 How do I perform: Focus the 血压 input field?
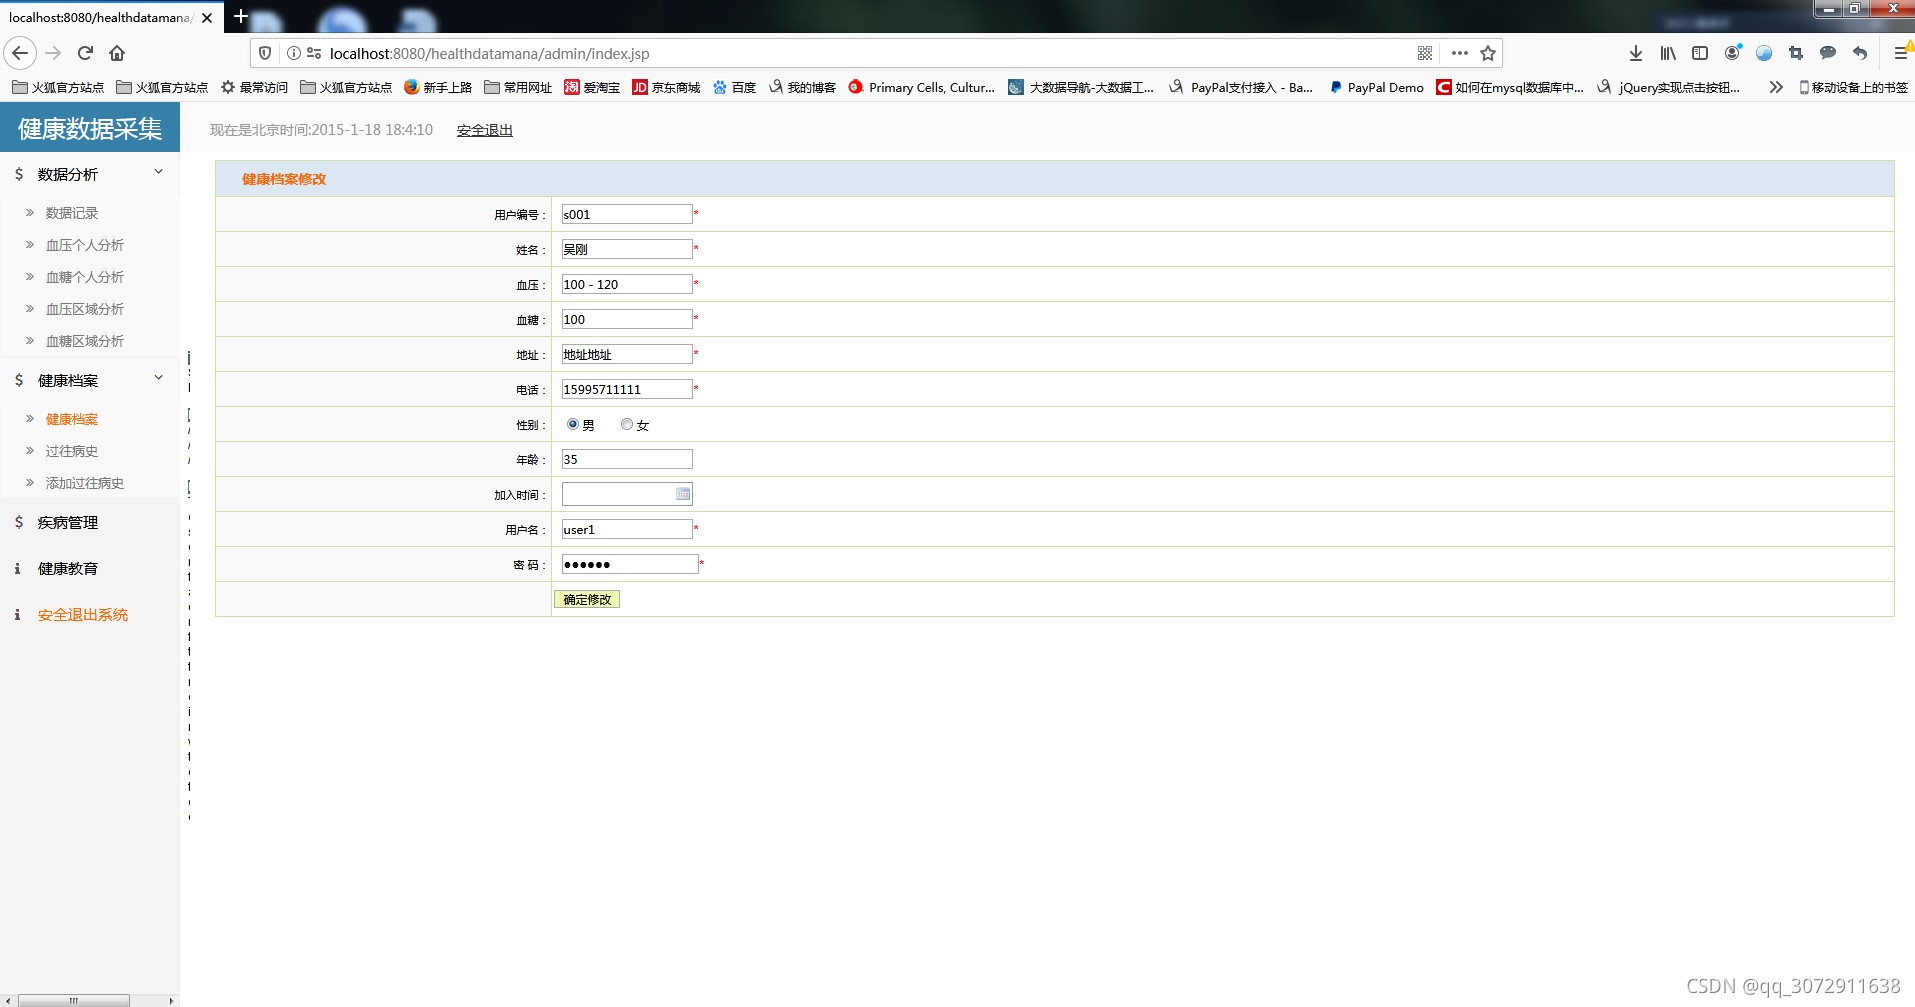pos(627,284)
